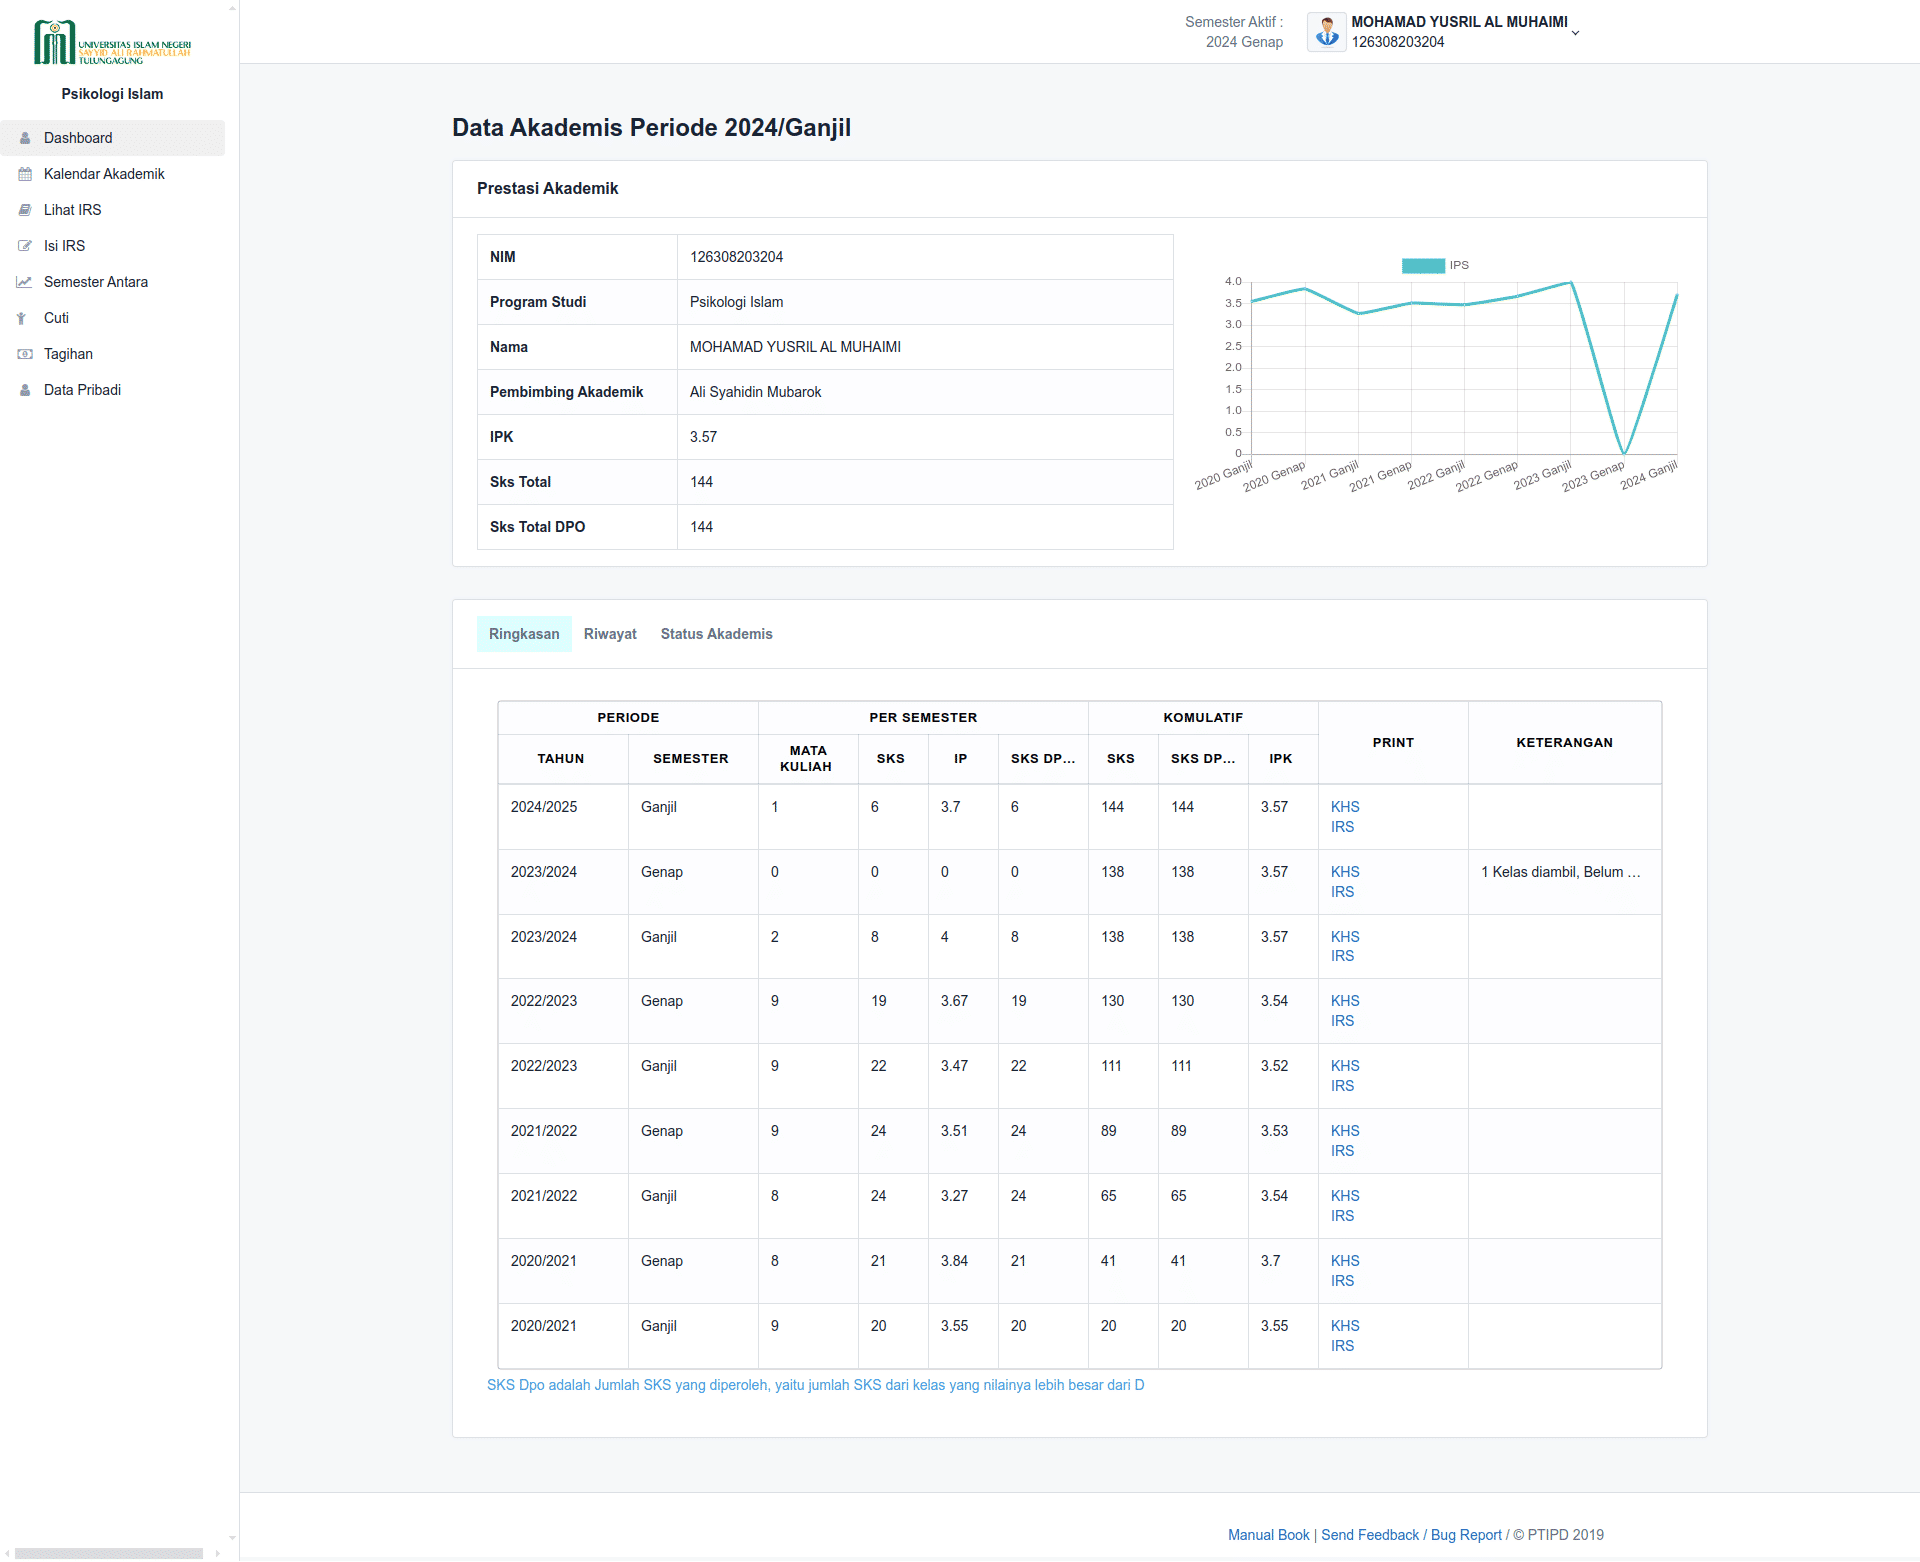Click the sidebar horizontal scrollbar

tap(109, 1553)
